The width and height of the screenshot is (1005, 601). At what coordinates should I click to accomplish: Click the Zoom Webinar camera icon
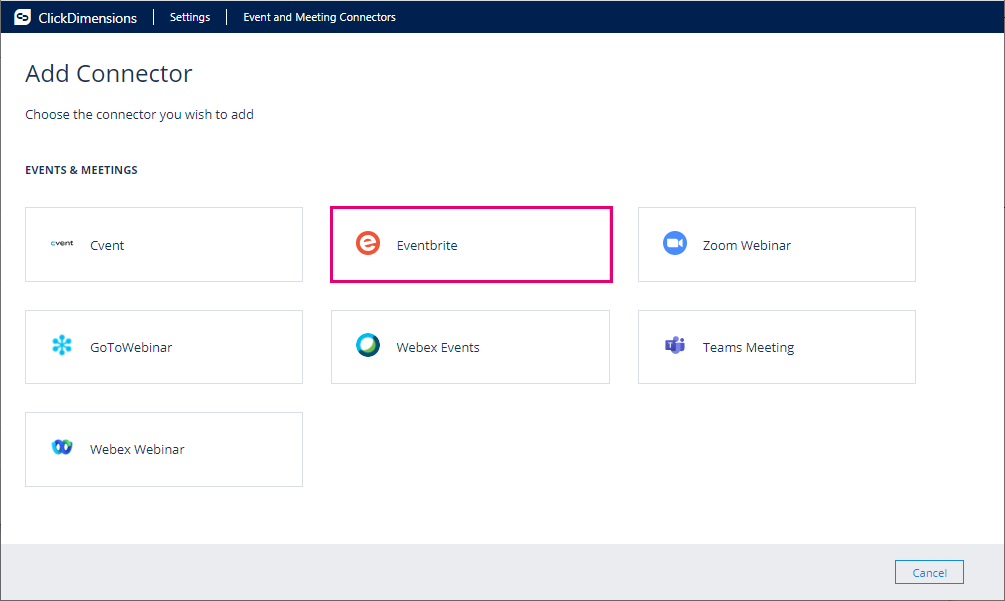(x=674, y=243)
